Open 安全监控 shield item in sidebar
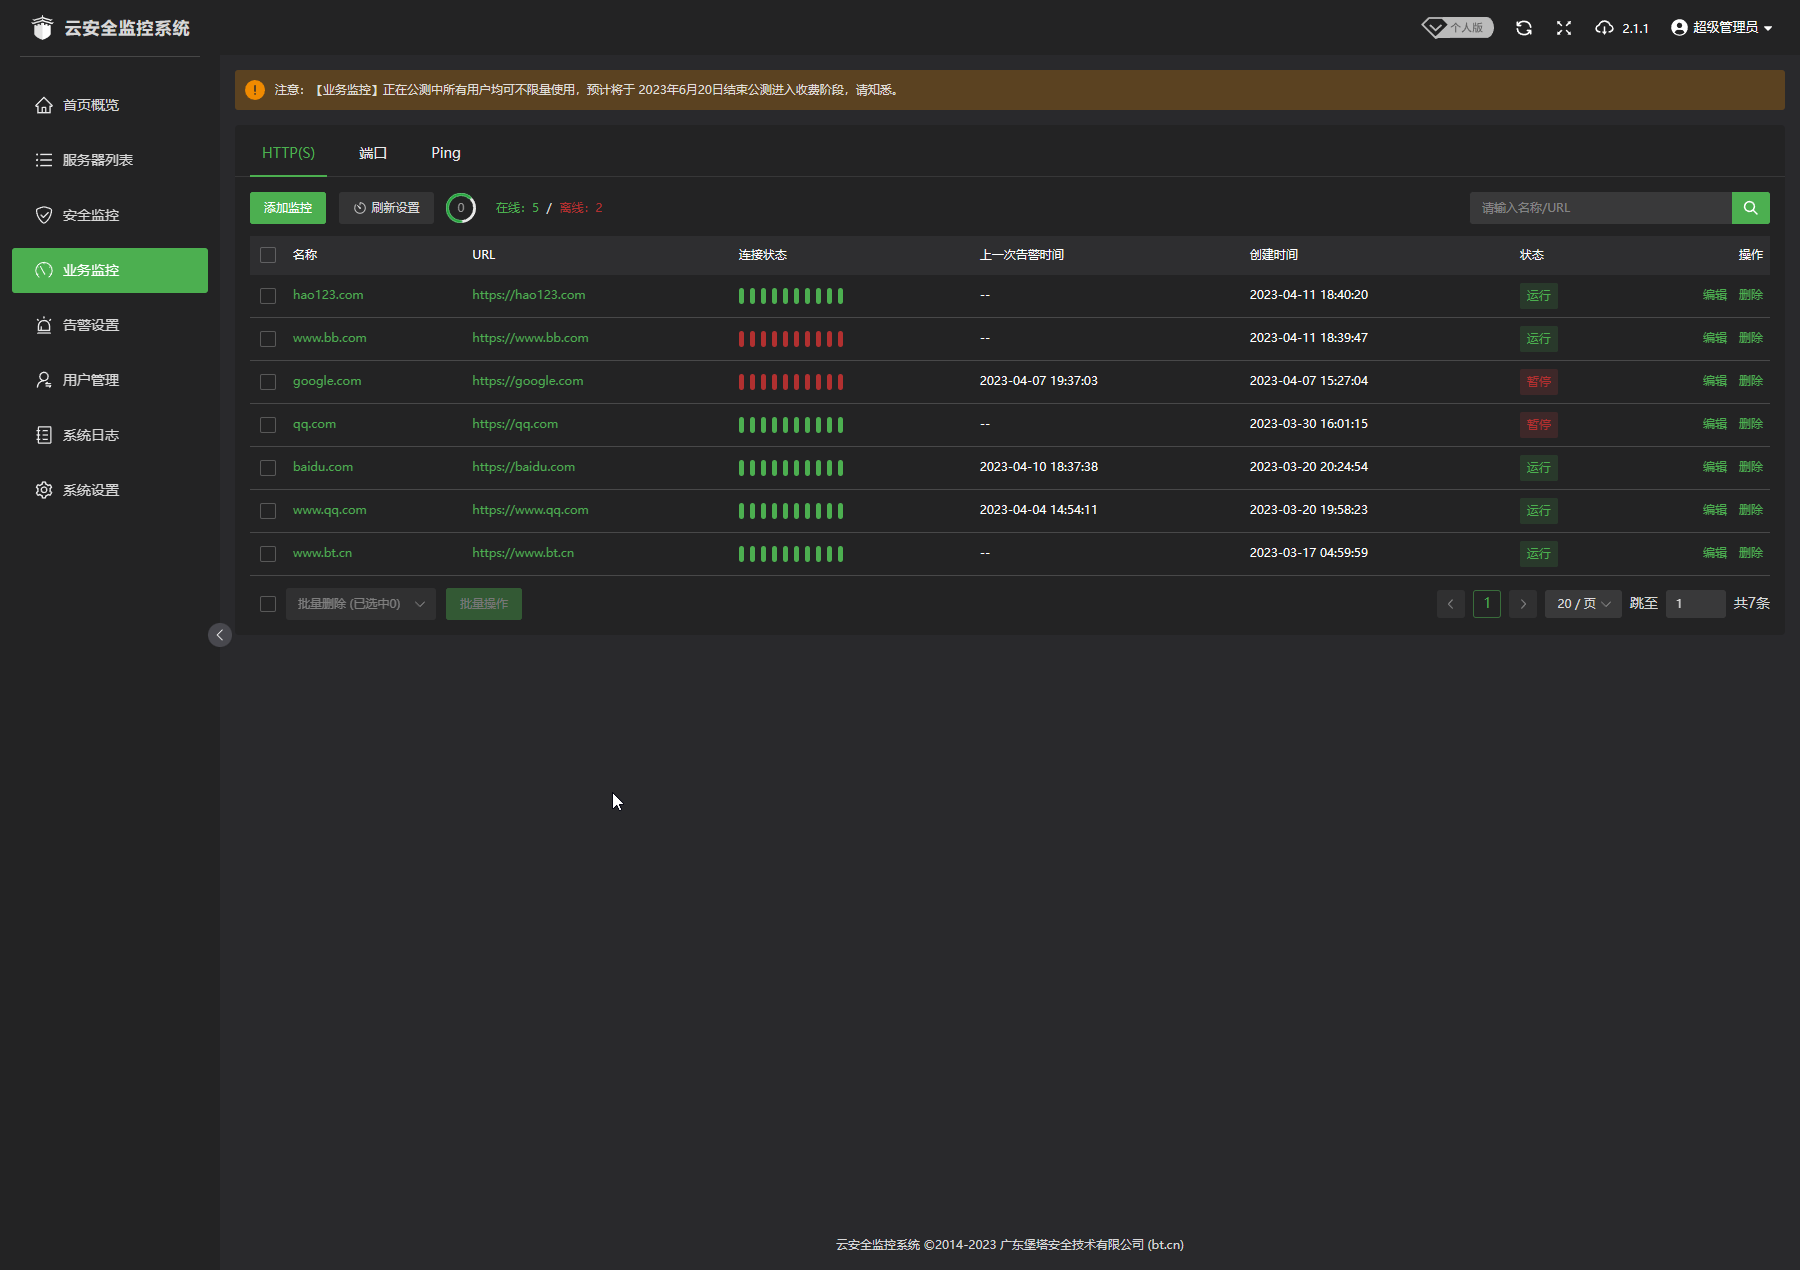Screen dimensions: 1800x1270 coord(90,215)
